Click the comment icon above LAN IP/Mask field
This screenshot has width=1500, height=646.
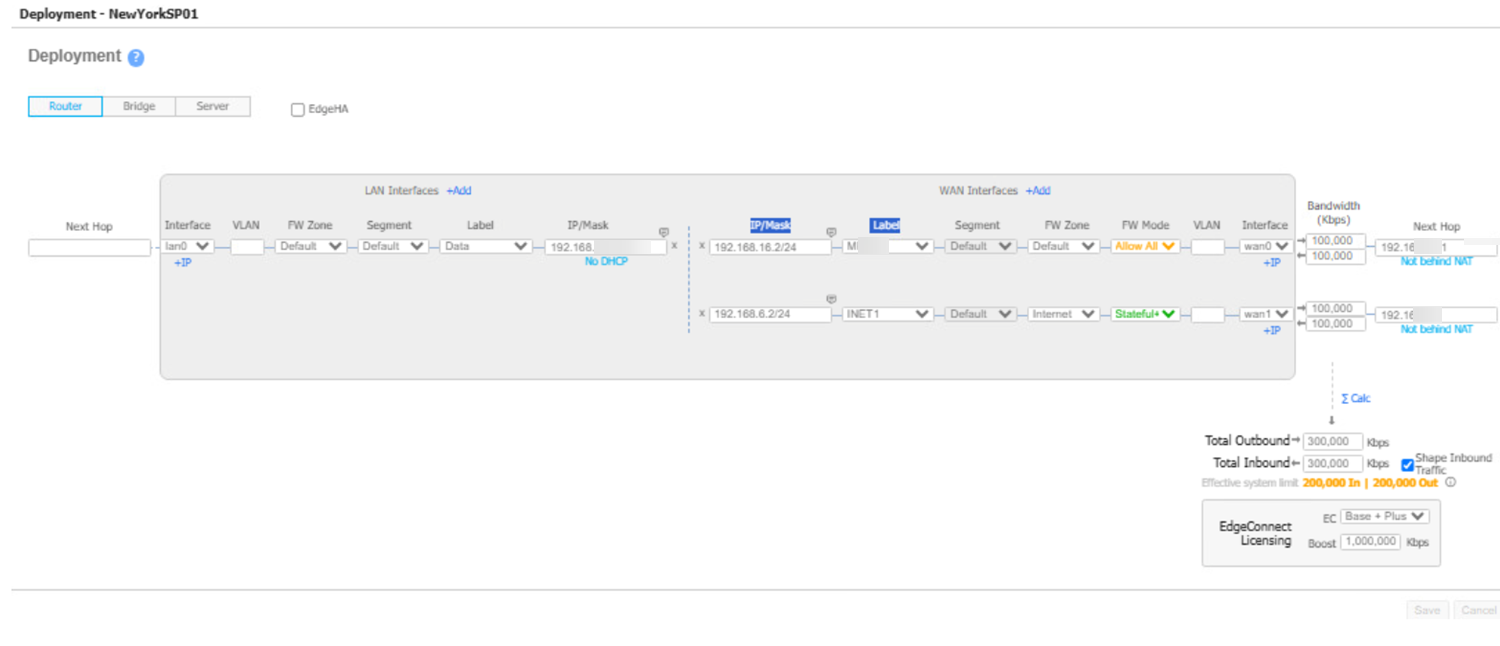pos(663,232)
